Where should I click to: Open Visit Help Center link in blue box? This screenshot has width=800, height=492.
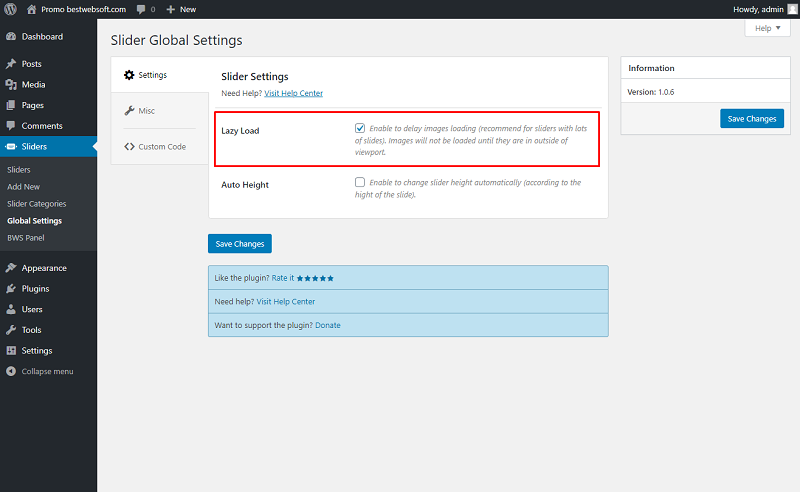286,302
